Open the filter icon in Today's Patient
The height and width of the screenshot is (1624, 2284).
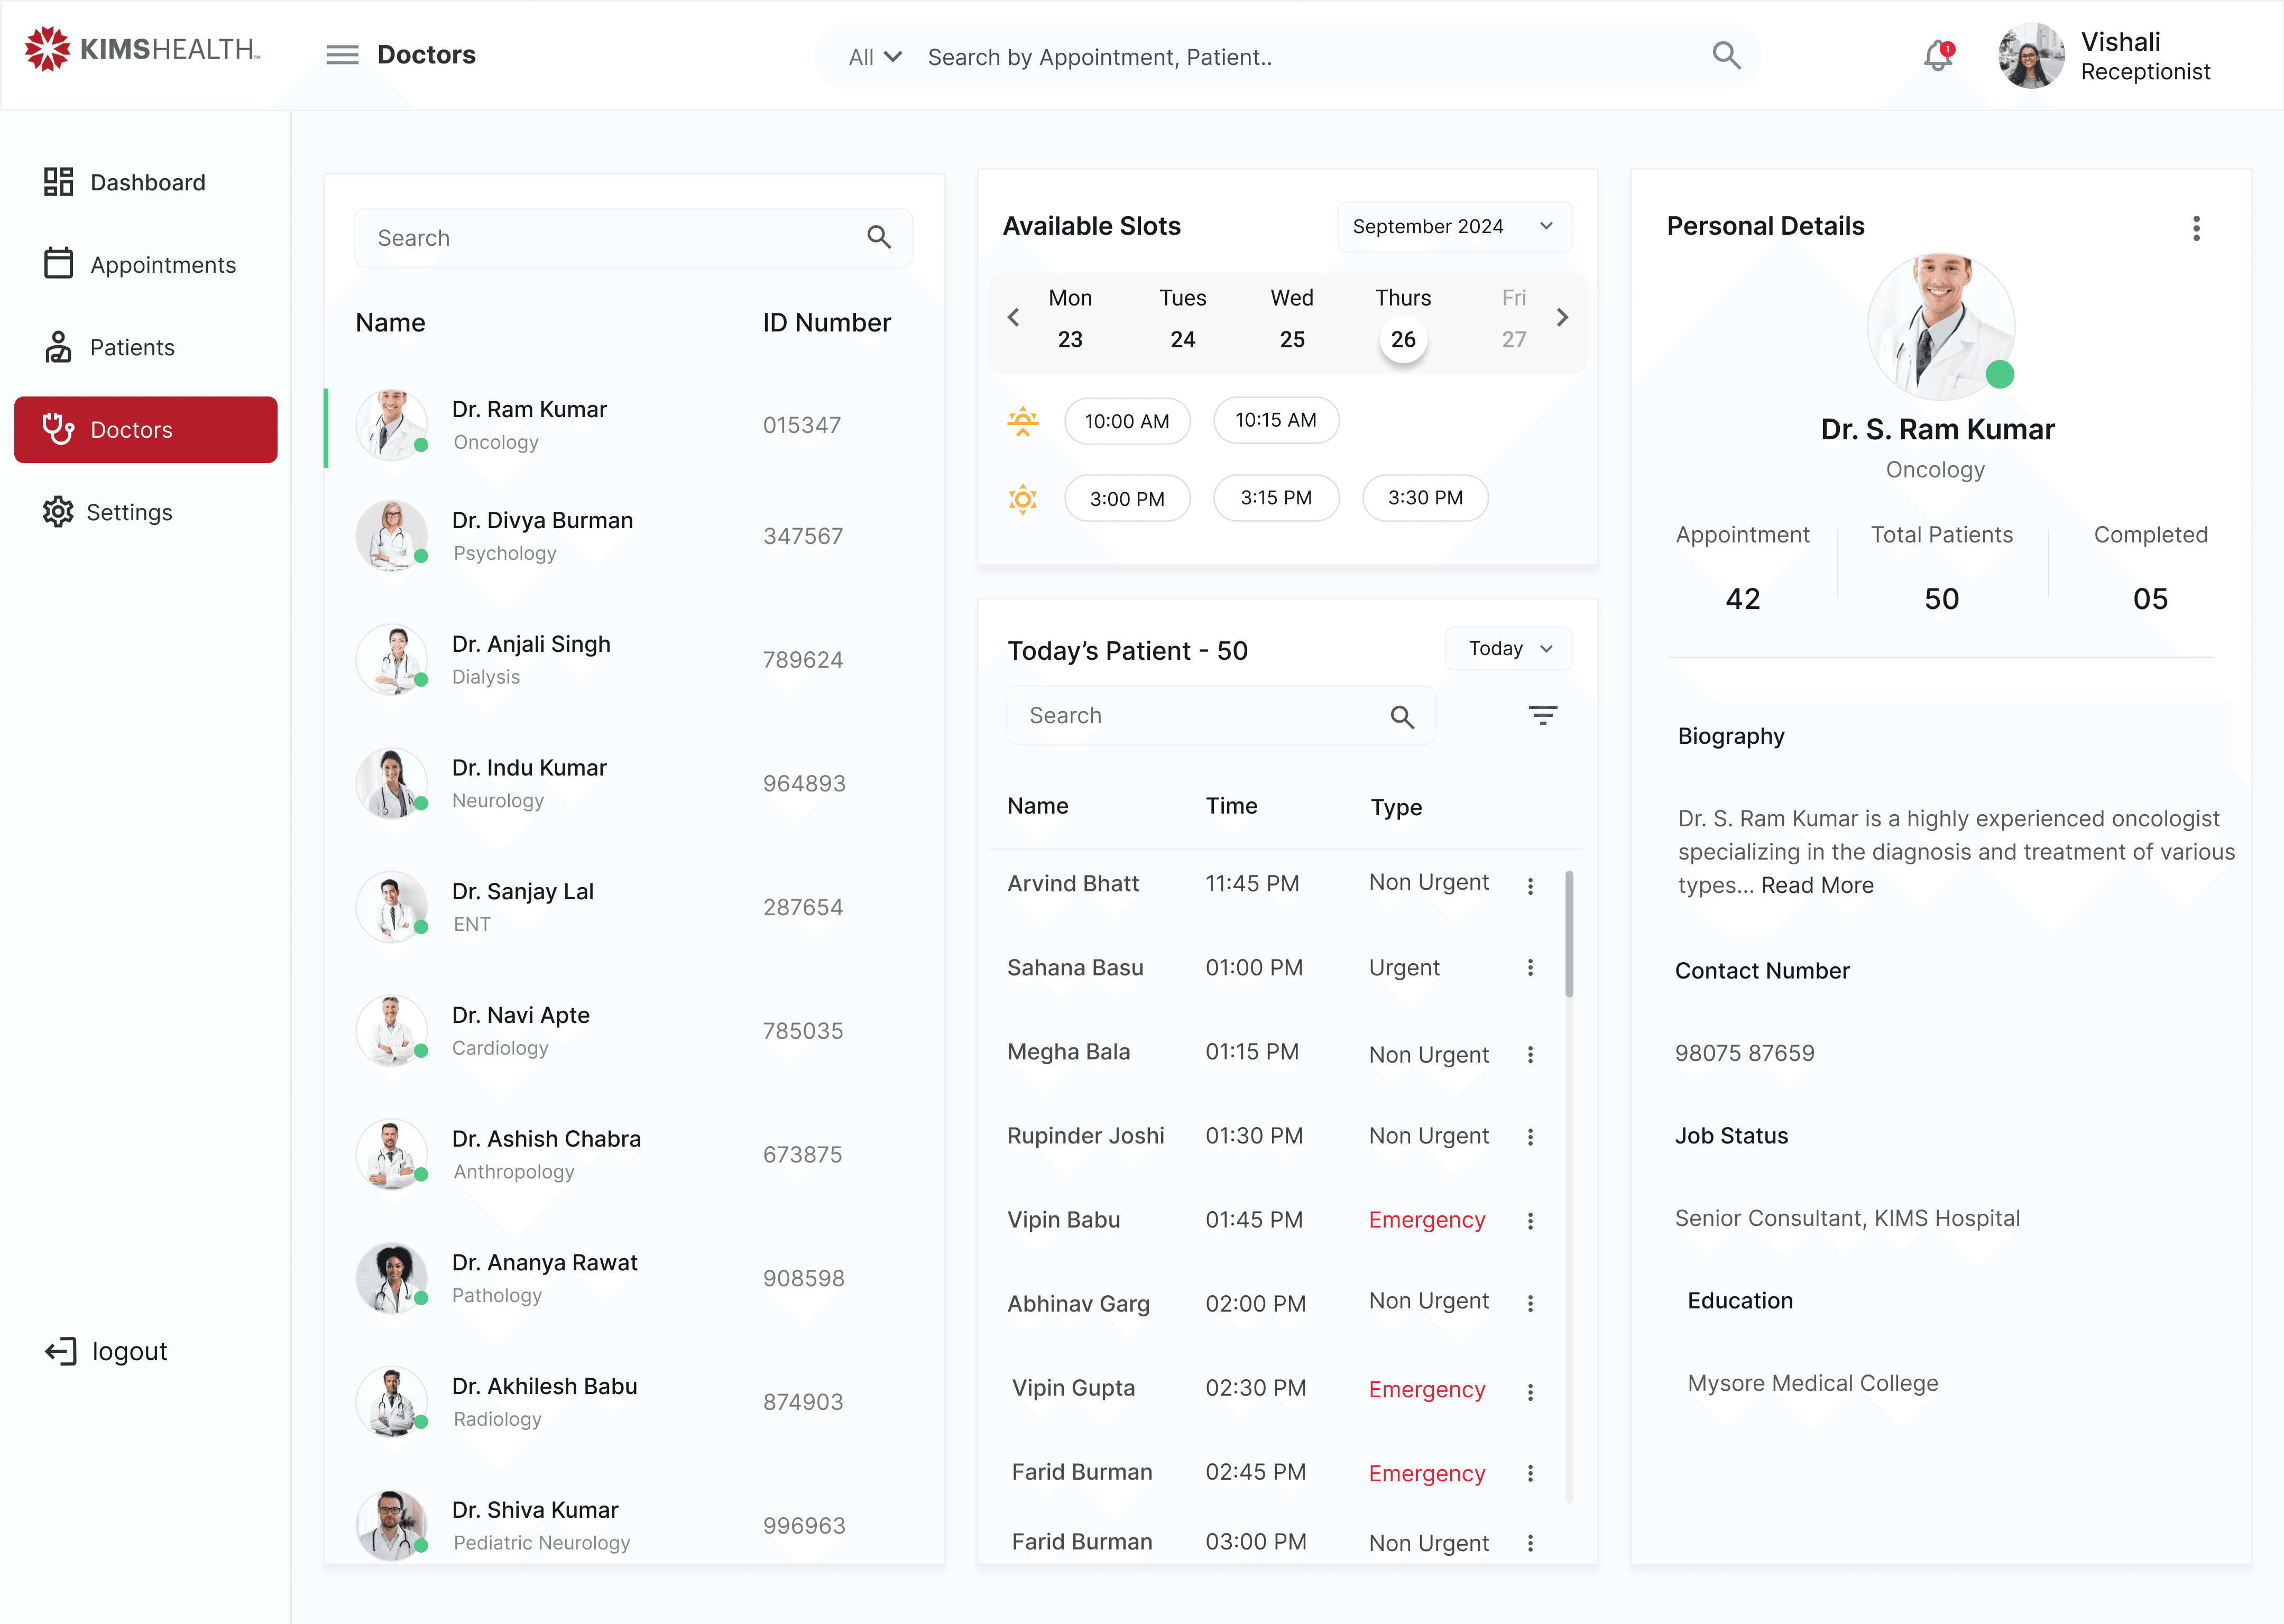click(x=1542, y=715)
